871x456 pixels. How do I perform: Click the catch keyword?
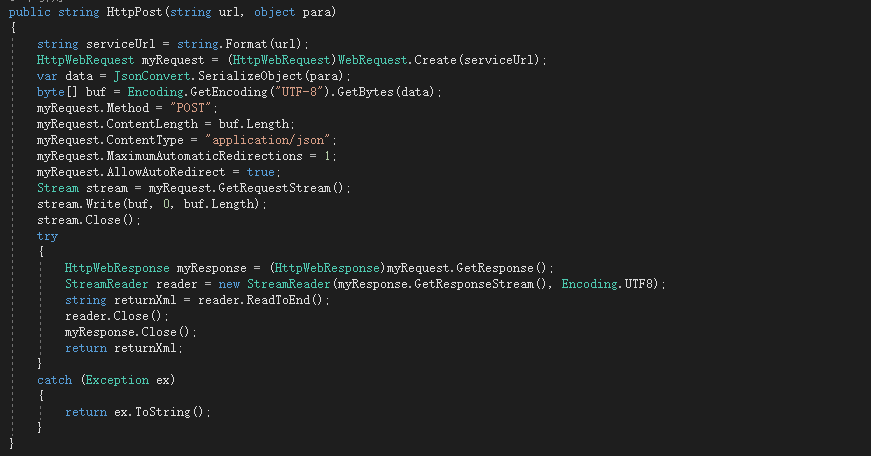tap(54, 380)
